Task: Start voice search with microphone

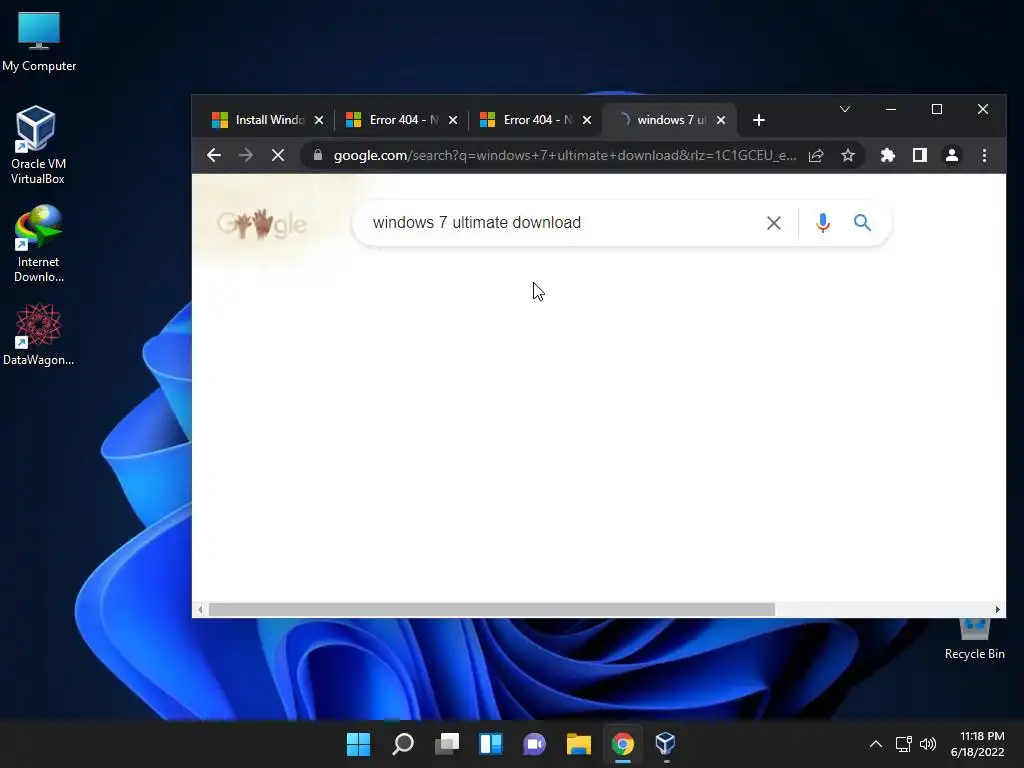Action: (823, 223)
